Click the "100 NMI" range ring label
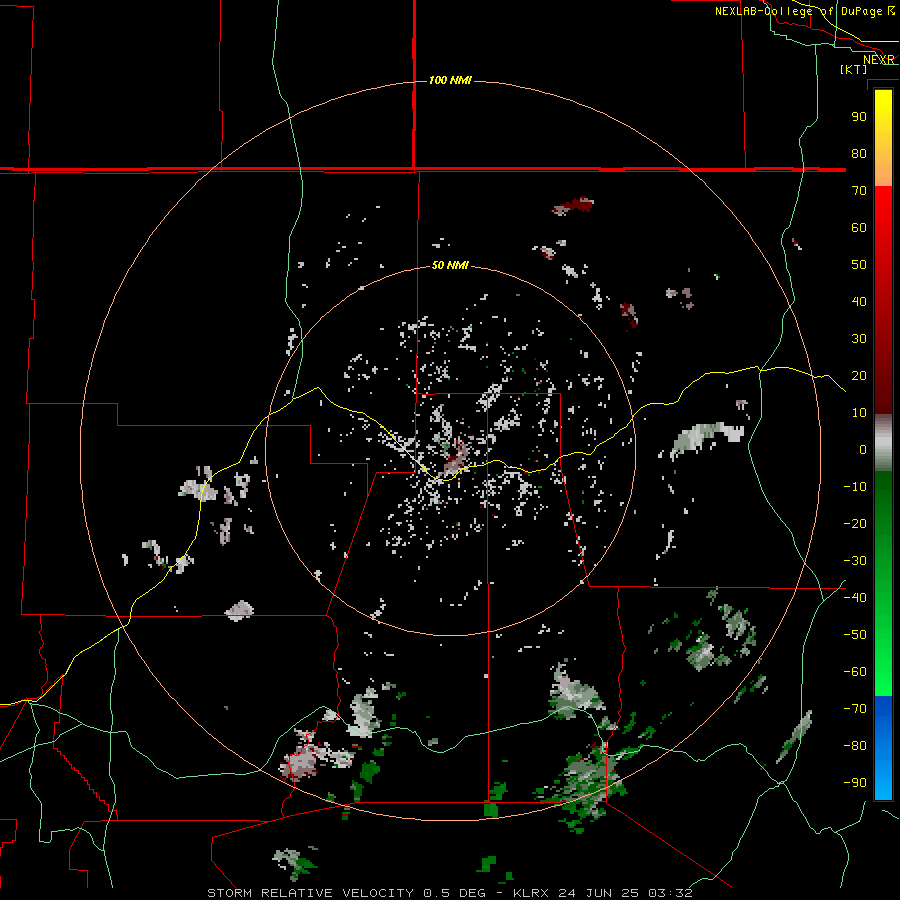The image size is (900, 900). (x=450, y=80)
